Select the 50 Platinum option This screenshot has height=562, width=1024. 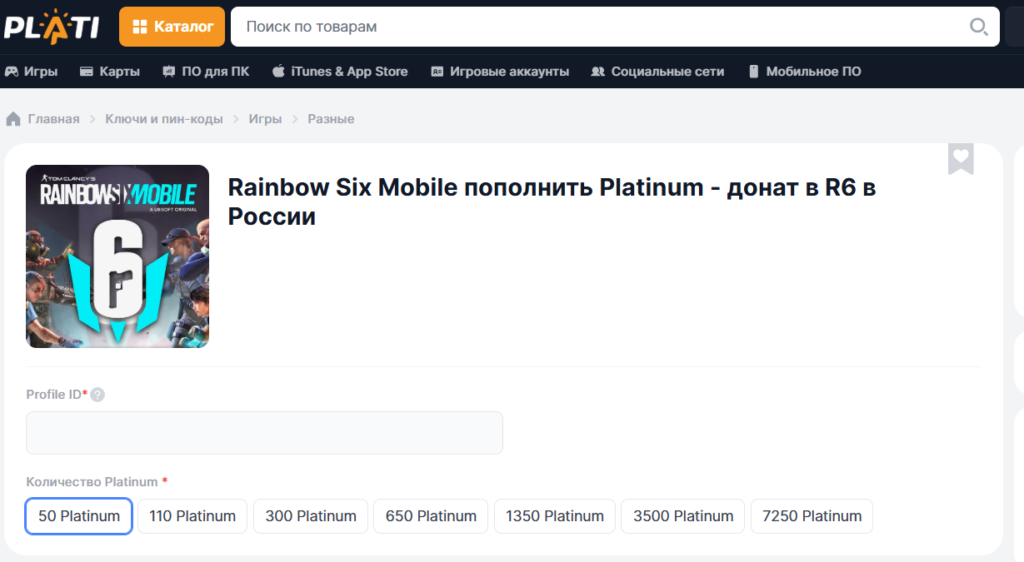tap(79, 516)
